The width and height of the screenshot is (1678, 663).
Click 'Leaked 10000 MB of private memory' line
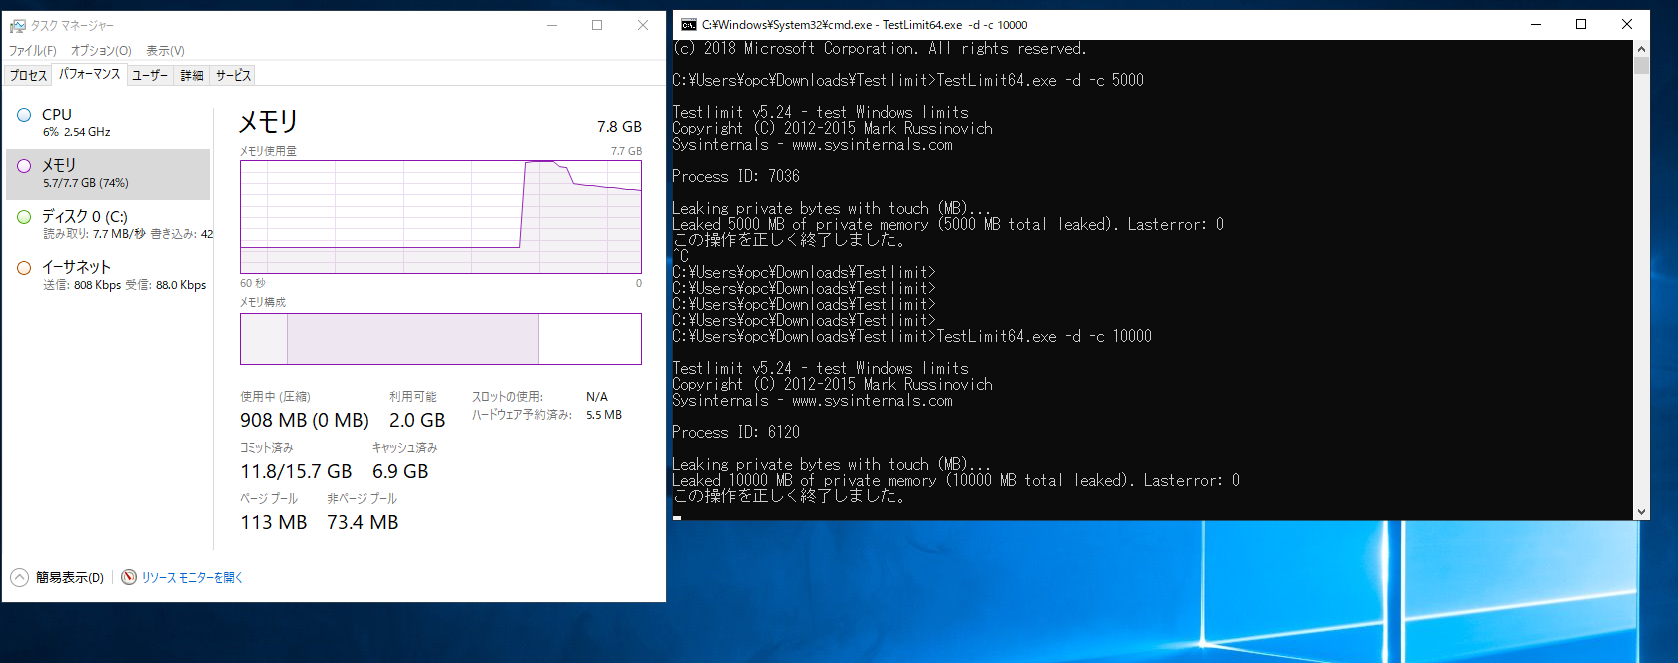click(x=956, y=480)
